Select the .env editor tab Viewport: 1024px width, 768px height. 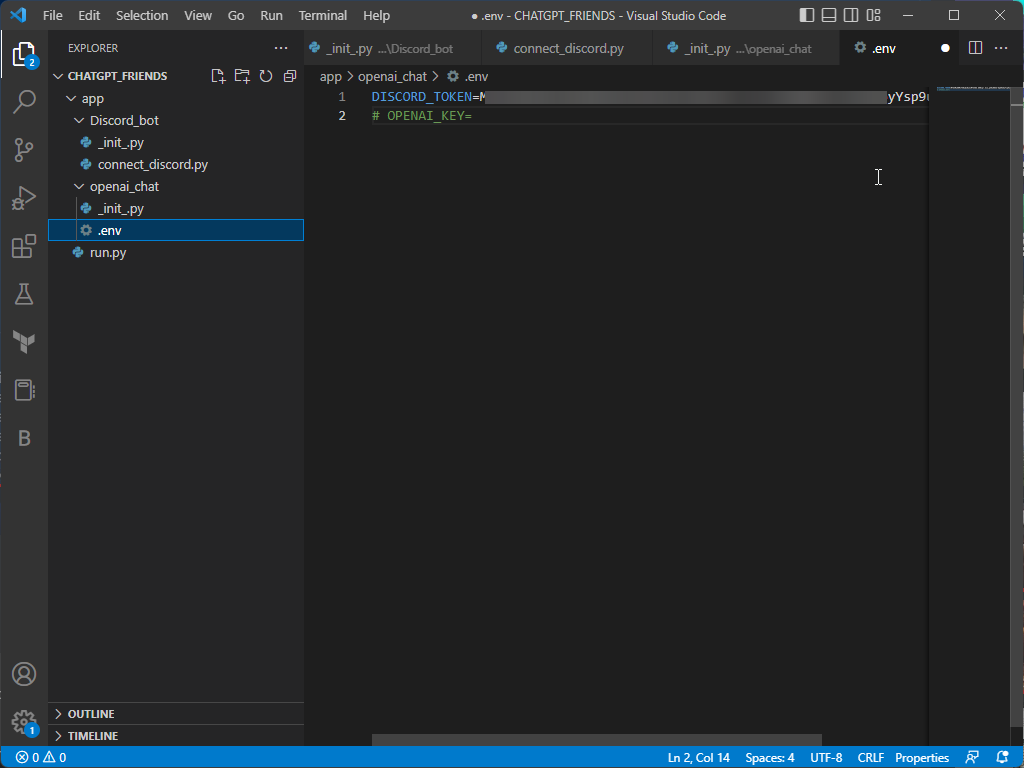click(x=899, y=48)
